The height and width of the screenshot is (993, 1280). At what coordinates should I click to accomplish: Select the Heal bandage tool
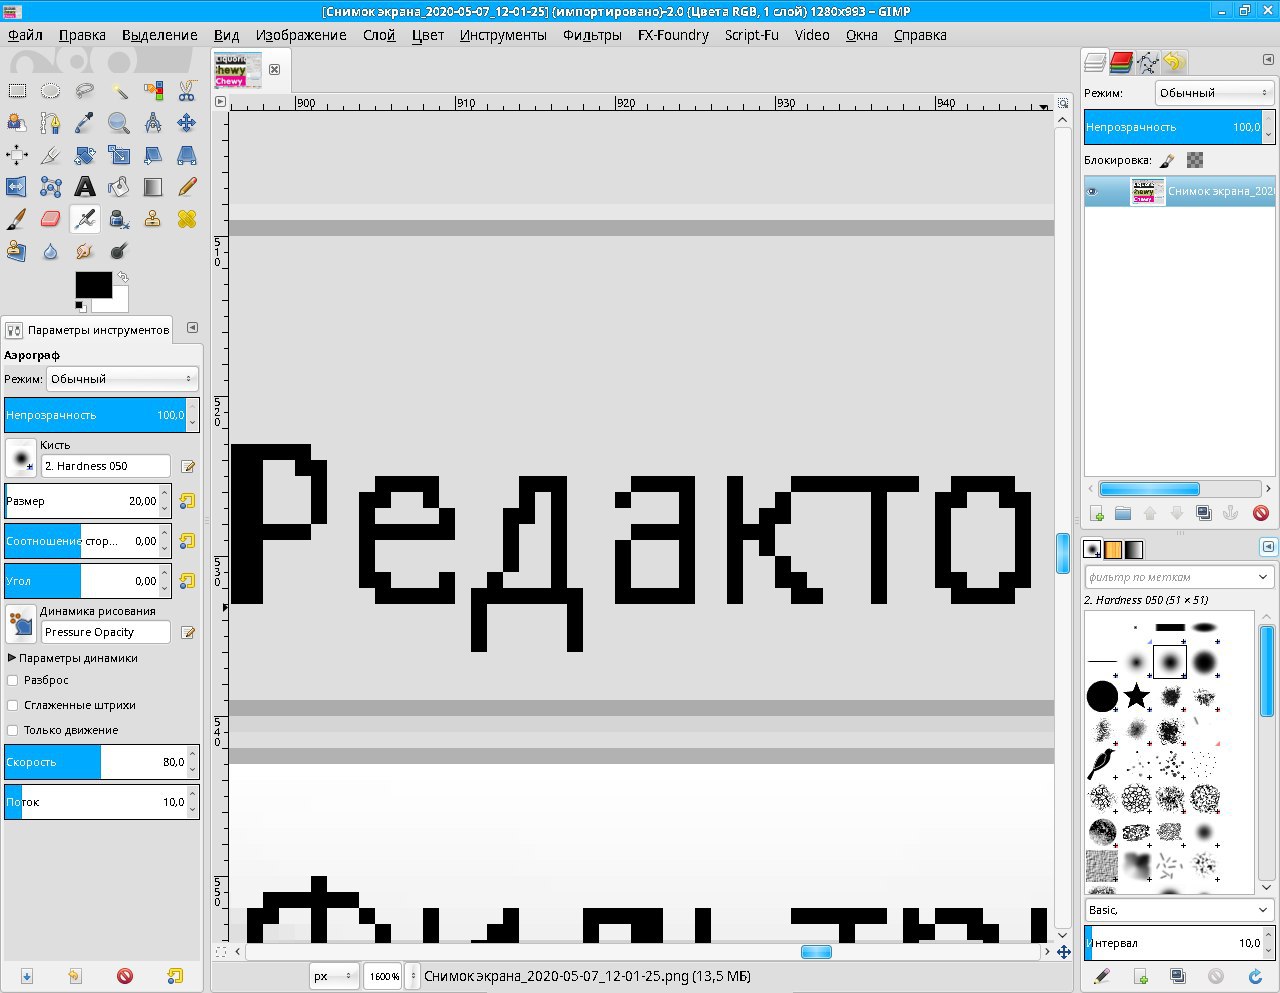[187, 219]
